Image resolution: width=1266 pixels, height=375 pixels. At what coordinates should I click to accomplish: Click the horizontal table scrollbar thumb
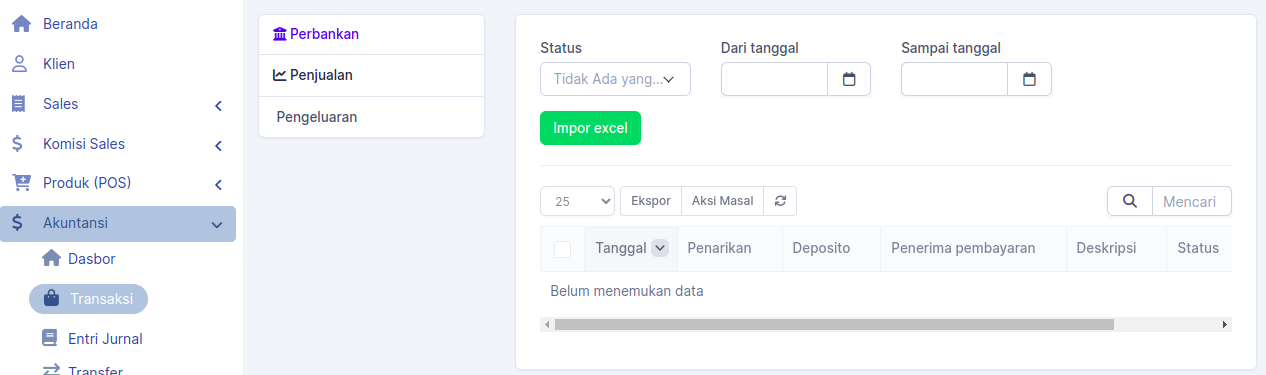(x=834, y=325)
